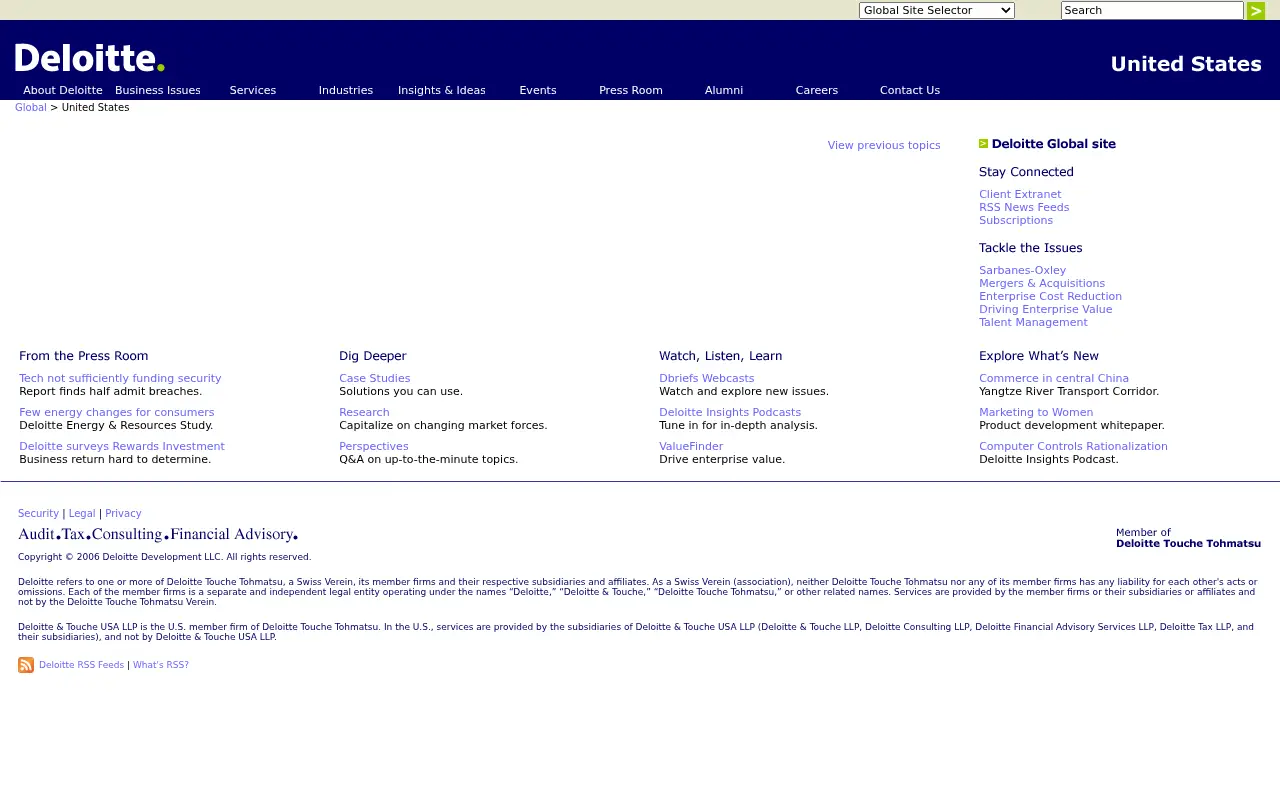Image resolution: width=1280 pixels, height=800 pixels.
Task: Click the What's RSS? link
Action: (161, 665)
